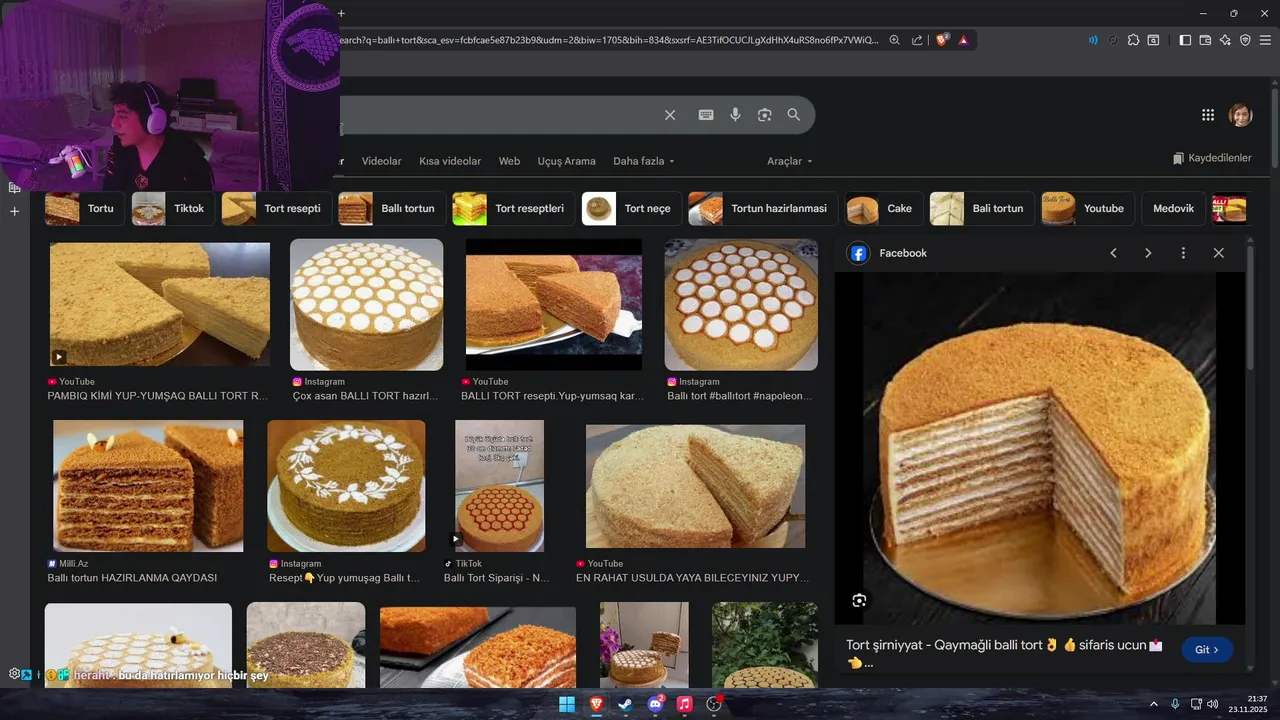The width and height of the screenshot is (1280, 720).
Task: Open the browser extensions puzzle icon
Action: pyautogui.click(x=1133, y=40)
